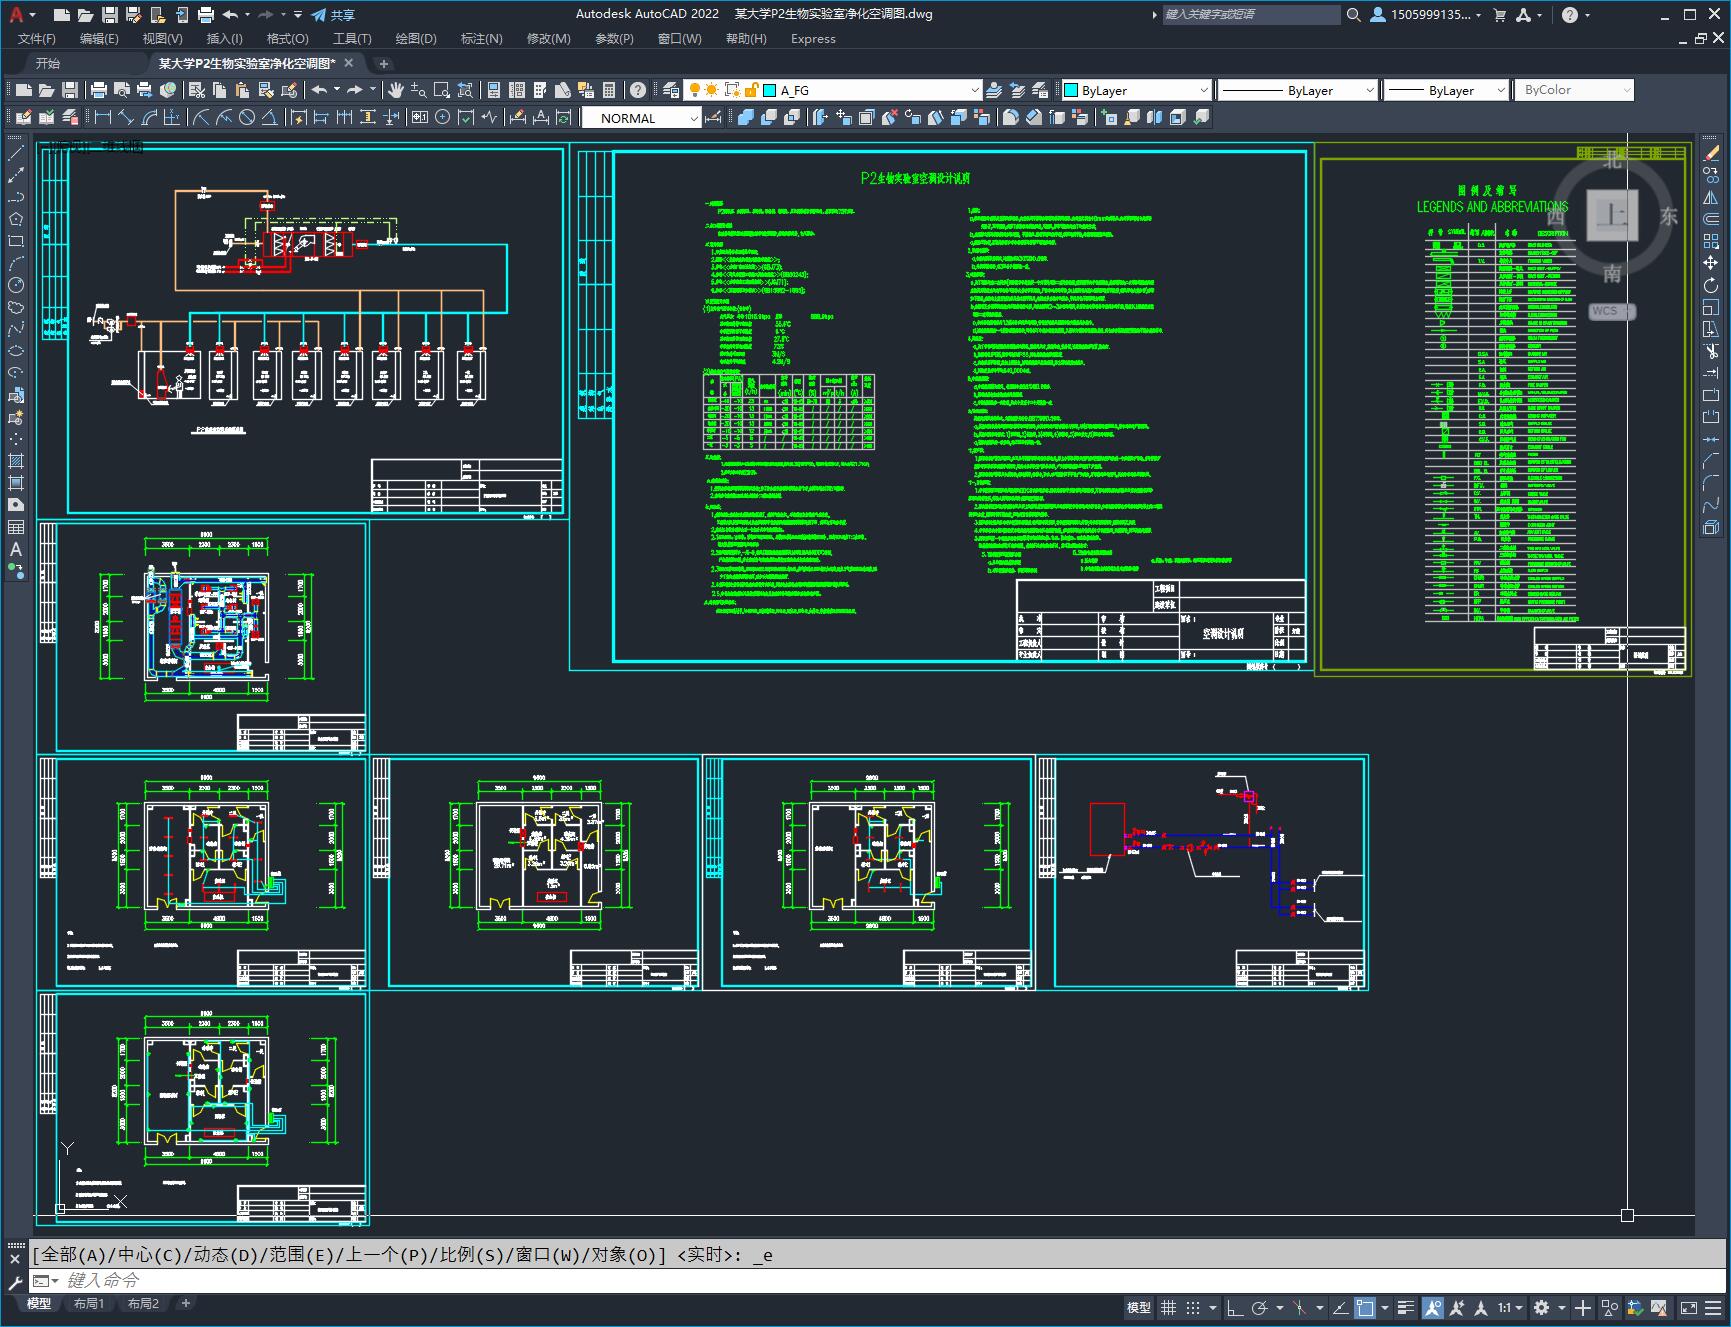Viewport: 1731px width, 1327px height.
Task: Toggle Ortho mode in status bar
Action: [x=1235, y=1308]
